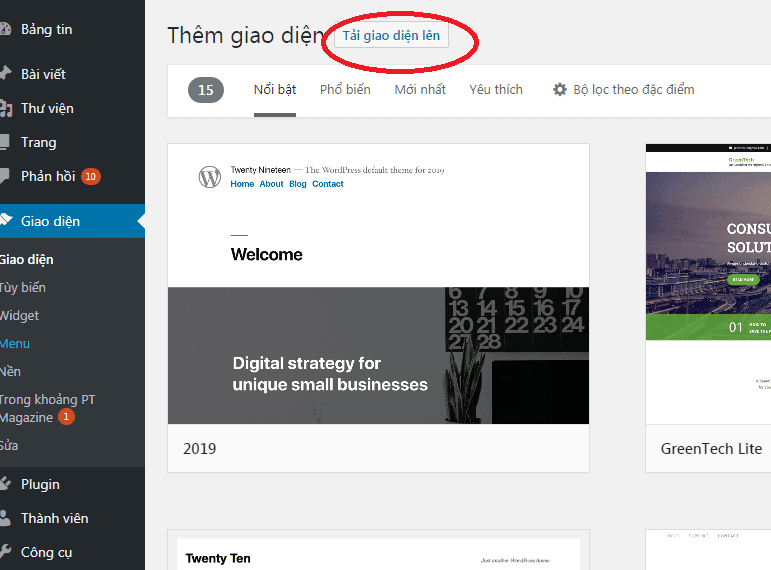The image size is (771, 570).
Task: Open Twenty Nineteen theme screenshot
Action: [379, 284]
